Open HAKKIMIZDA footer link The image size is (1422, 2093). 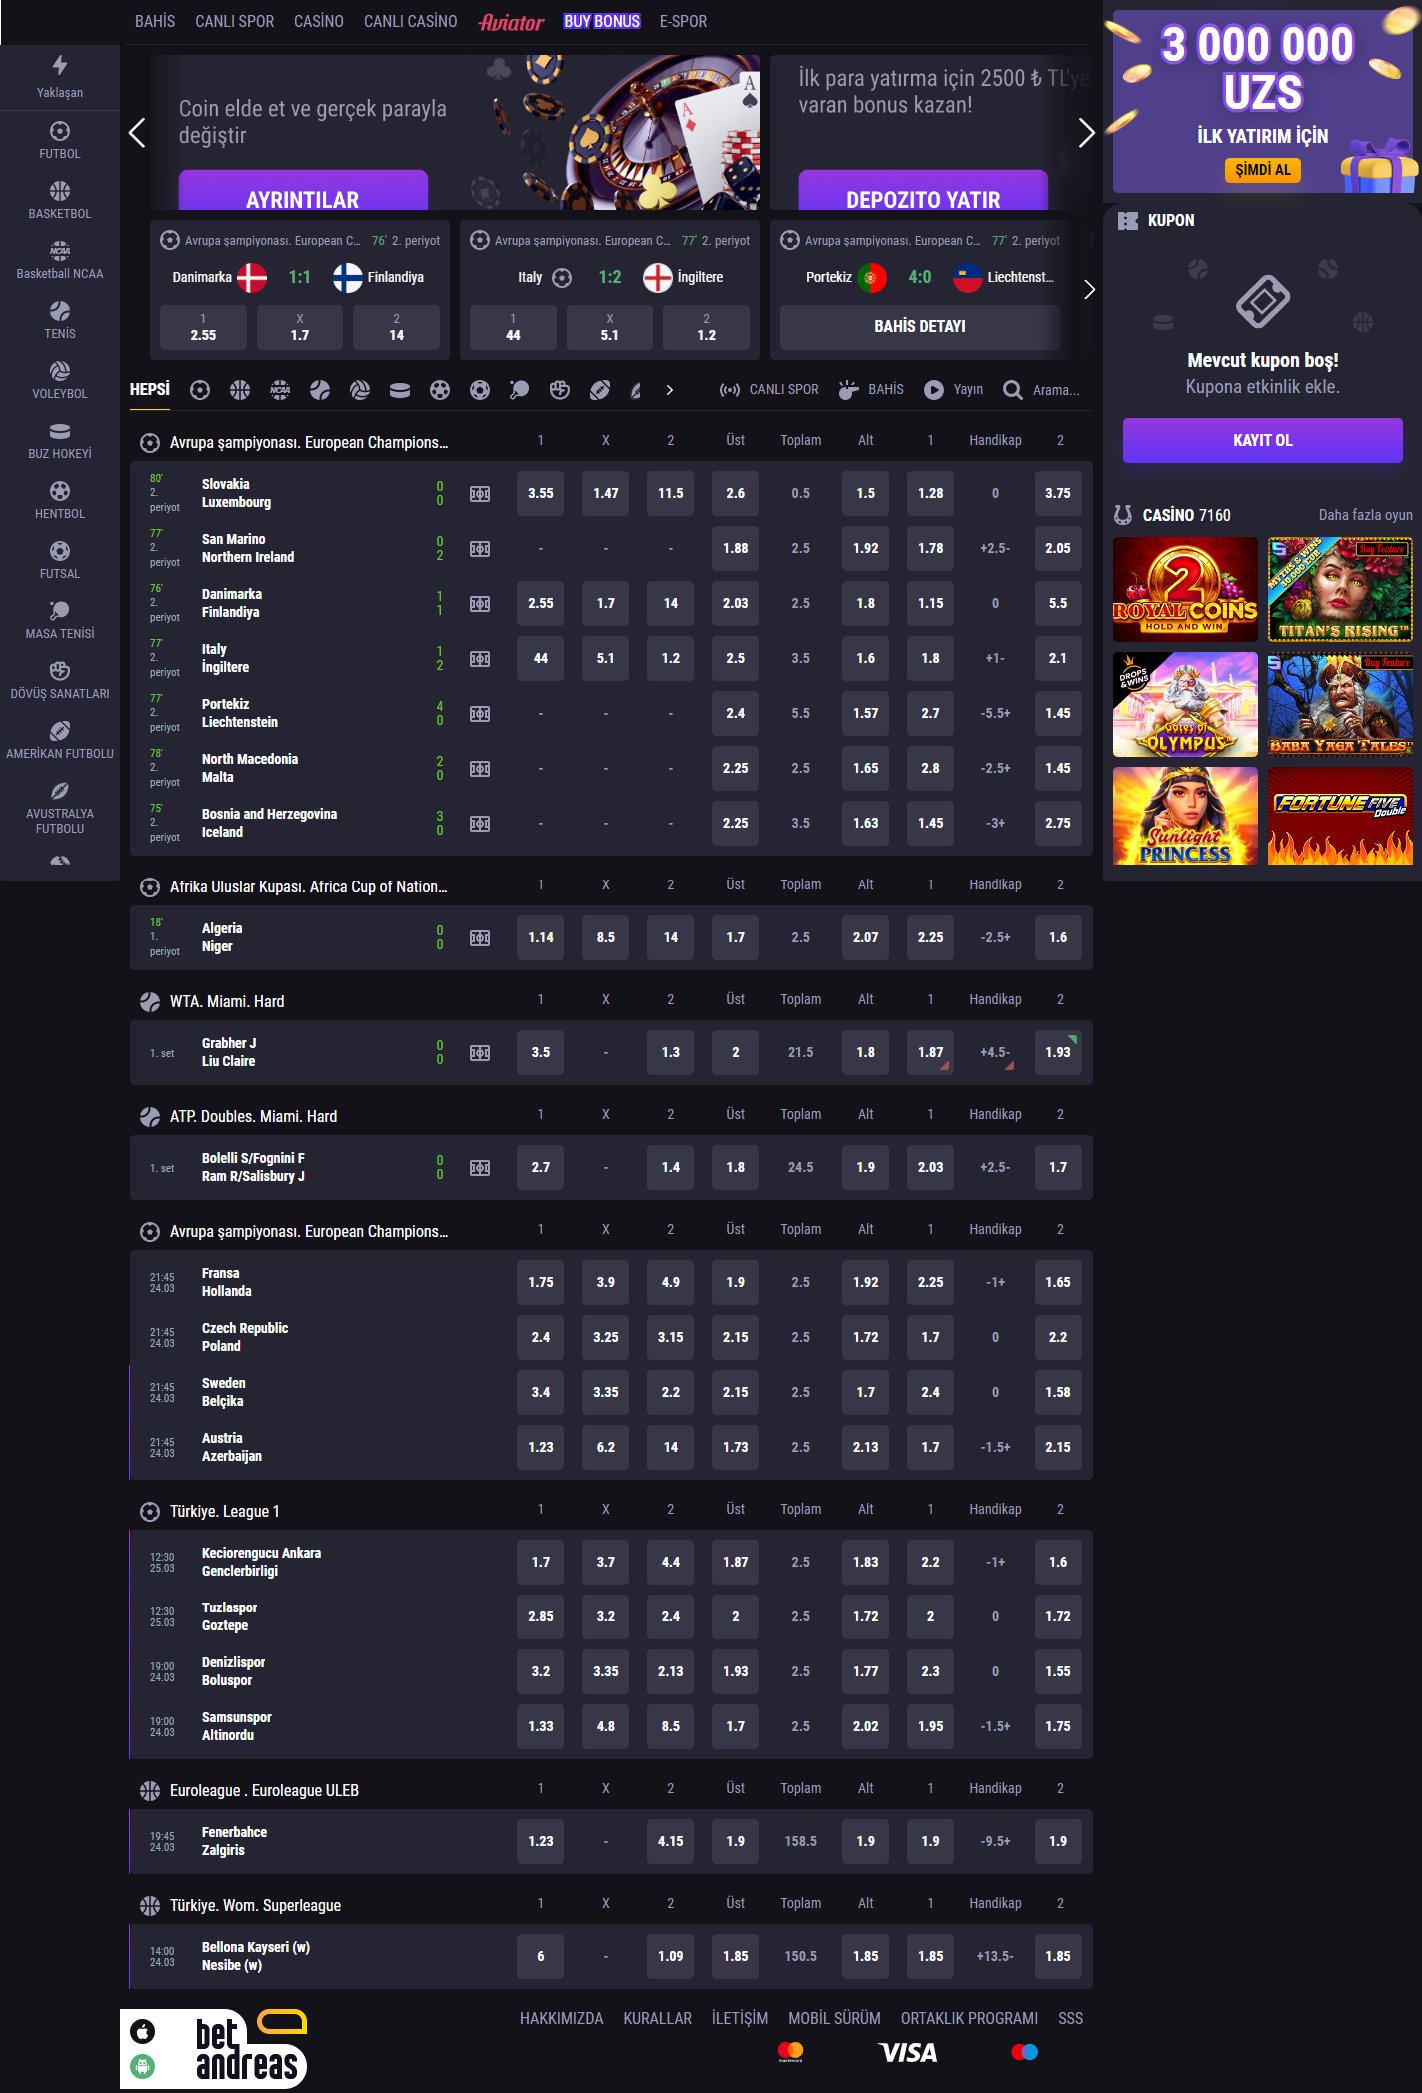(561, 2018)
